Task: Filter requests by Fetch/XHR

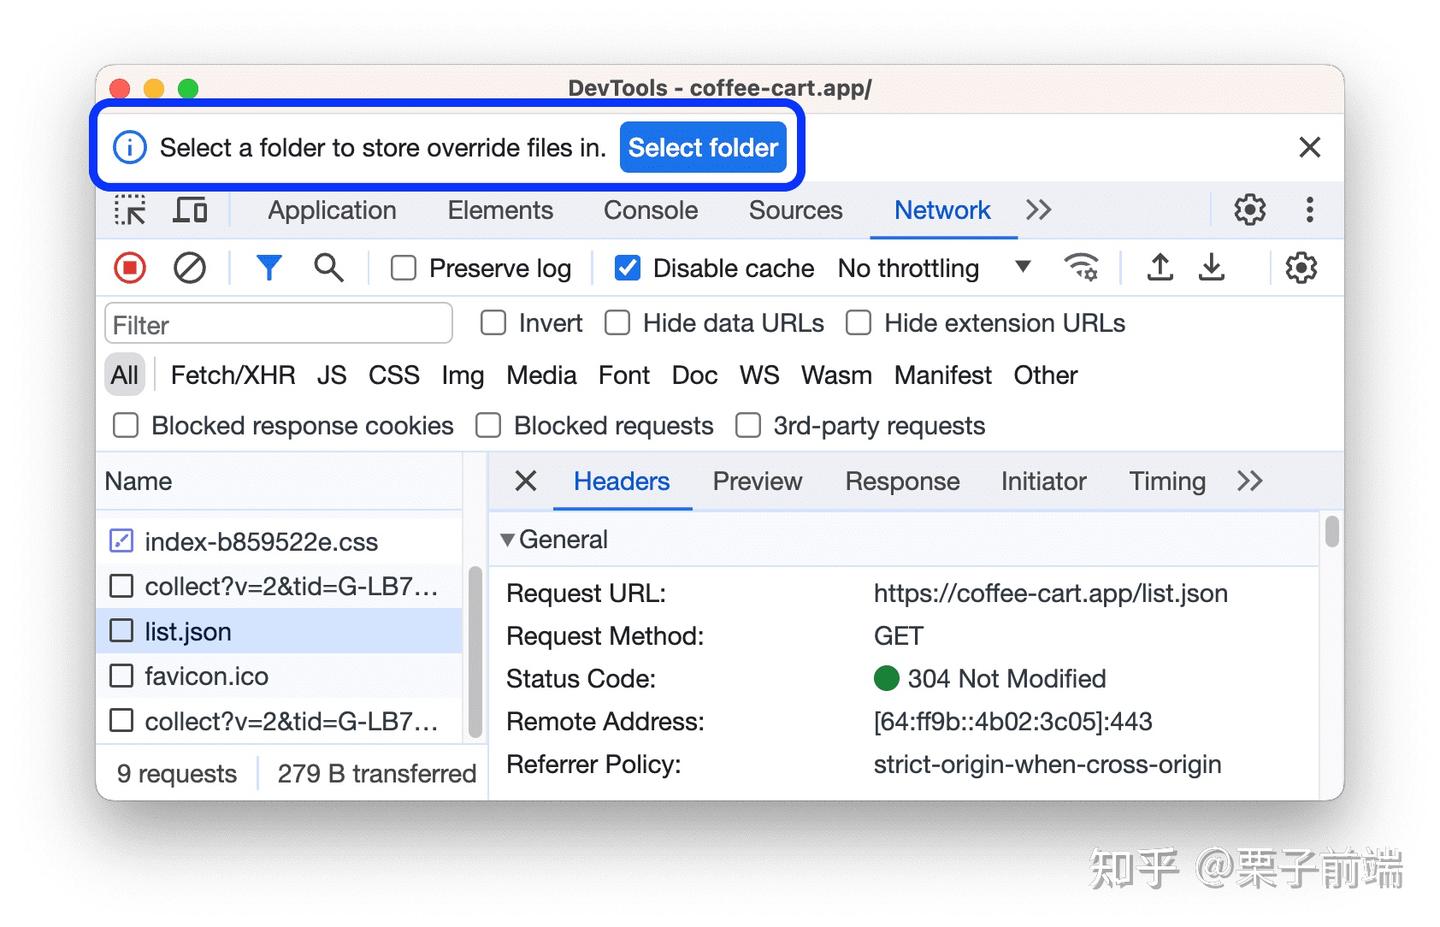Action: click(233, 375)
